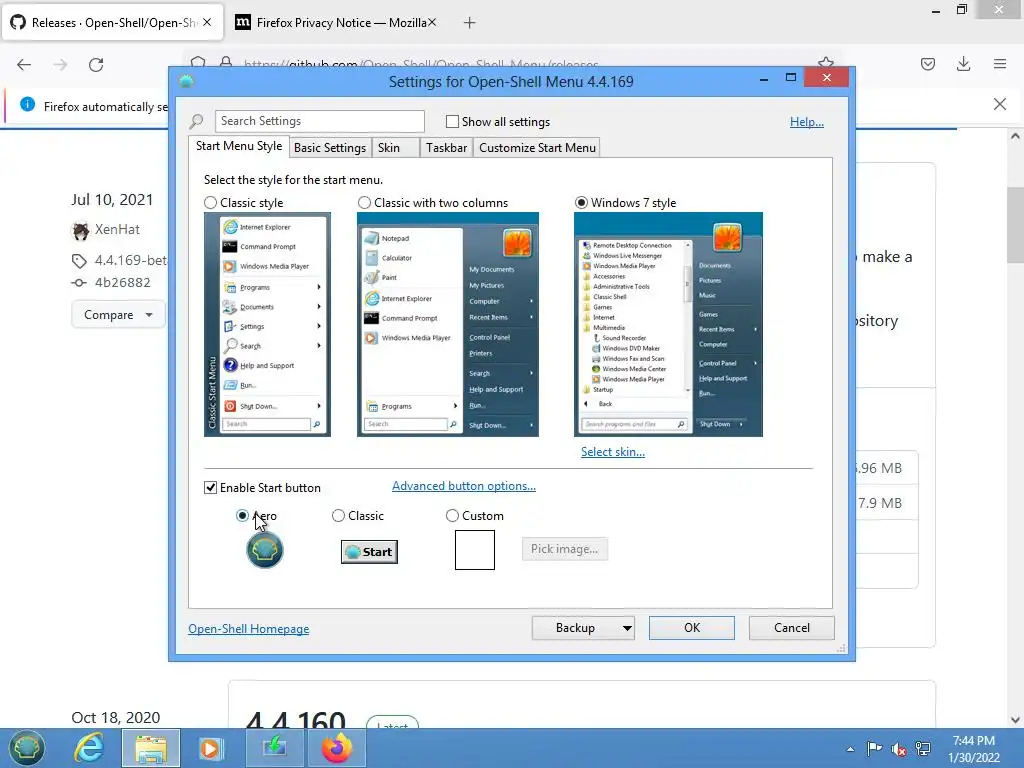Viewport: 1024px width, 768px height.
Task: Confirm settings with OK
Action: 692,628
